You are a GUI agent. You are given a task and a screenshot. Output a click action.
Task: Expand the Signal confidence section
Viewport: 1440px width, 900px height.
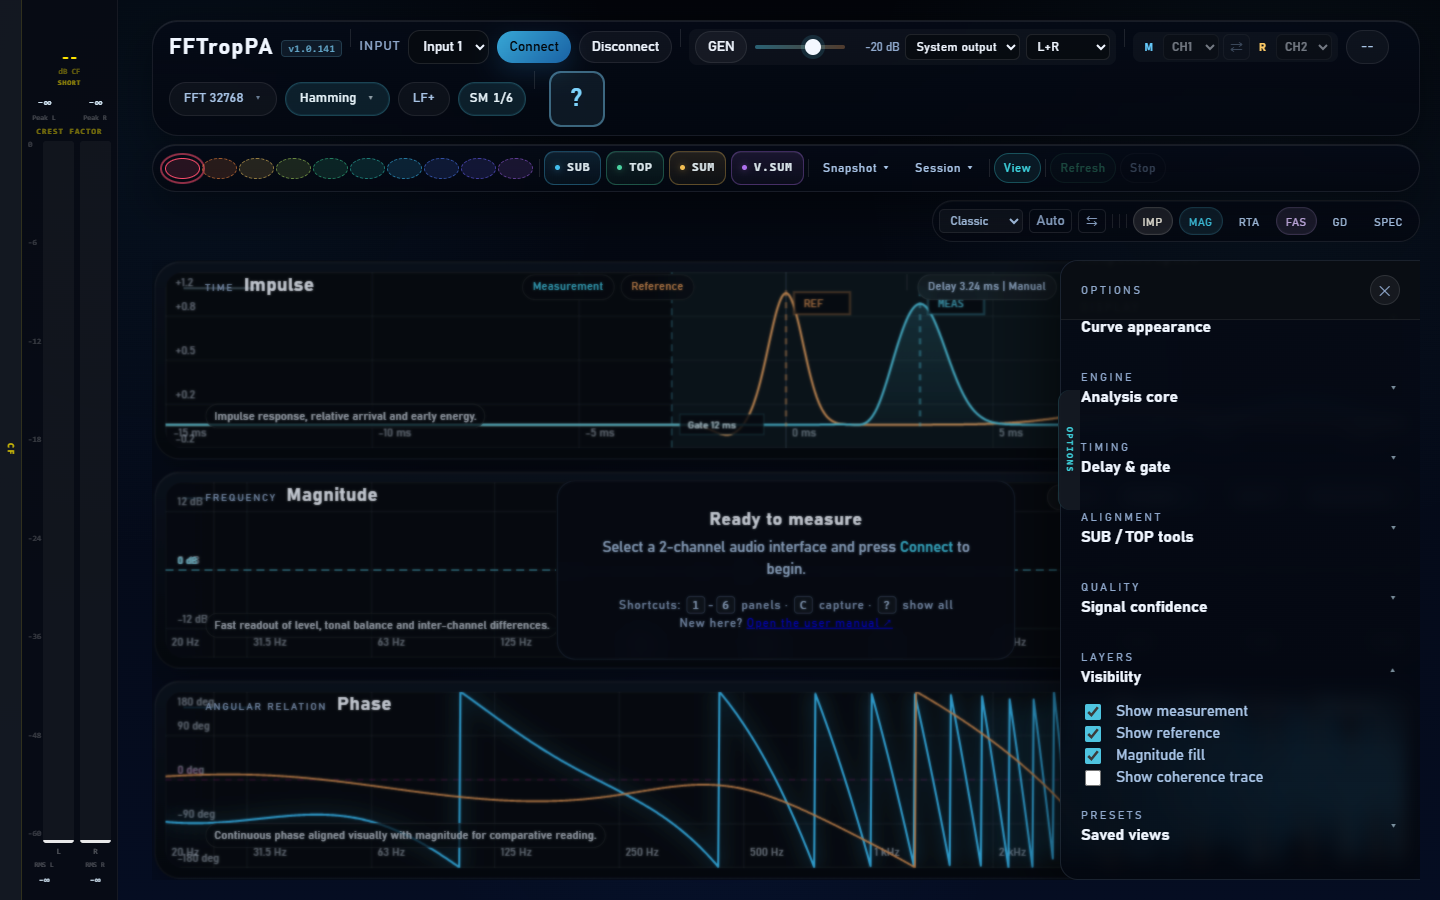[1238, 598]
